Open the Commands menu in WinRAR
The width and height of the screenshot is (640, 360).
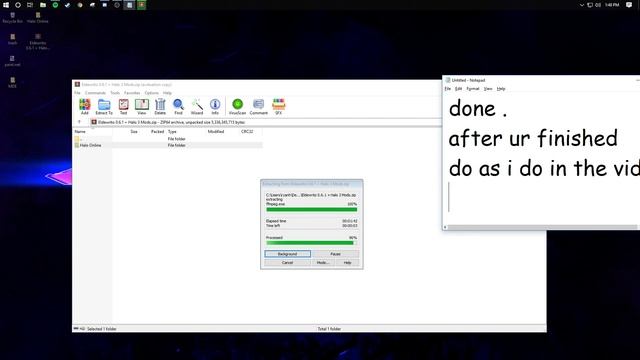pyautogui.click(x=96, y=93)
